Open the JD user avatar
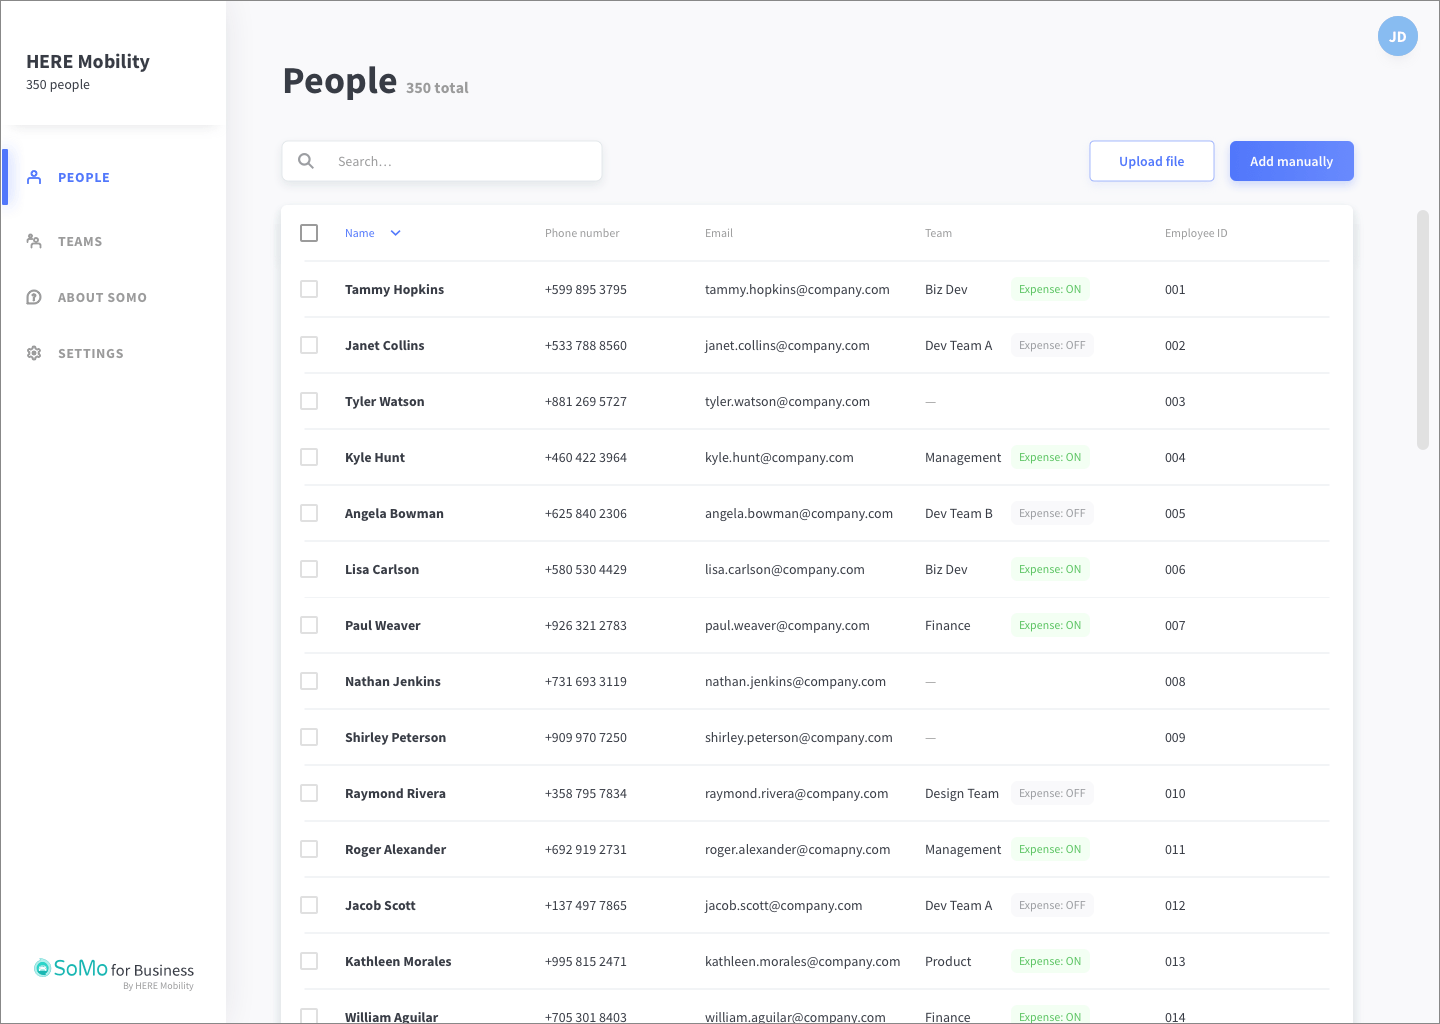 (1398, 36)
